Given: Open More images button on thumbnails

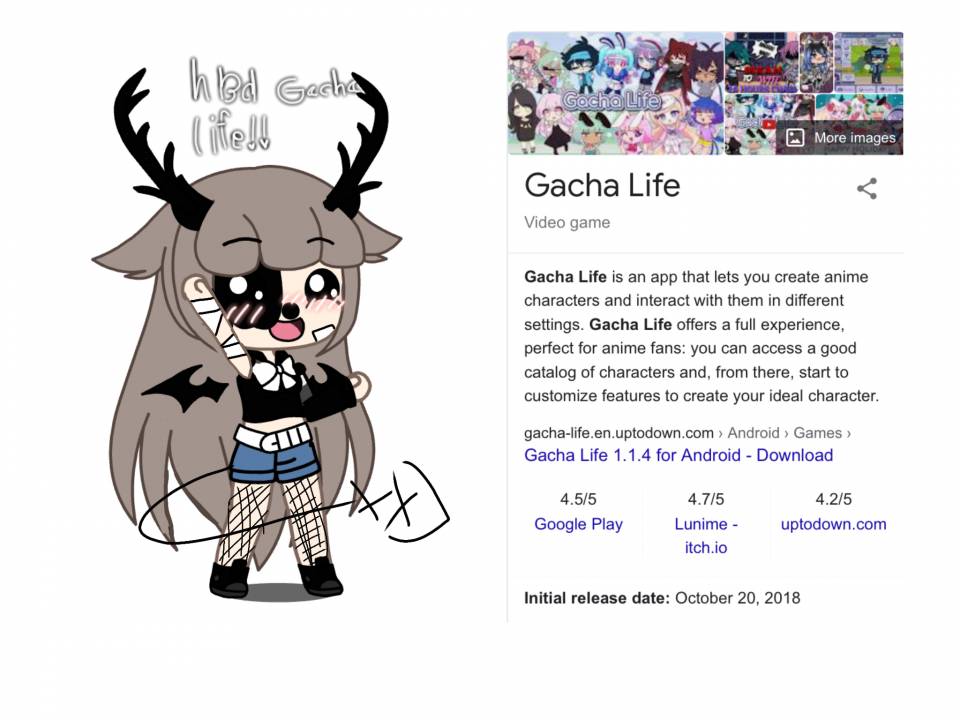Looking at the screenshot, I should pyautogui.click(x=839, y=138).
